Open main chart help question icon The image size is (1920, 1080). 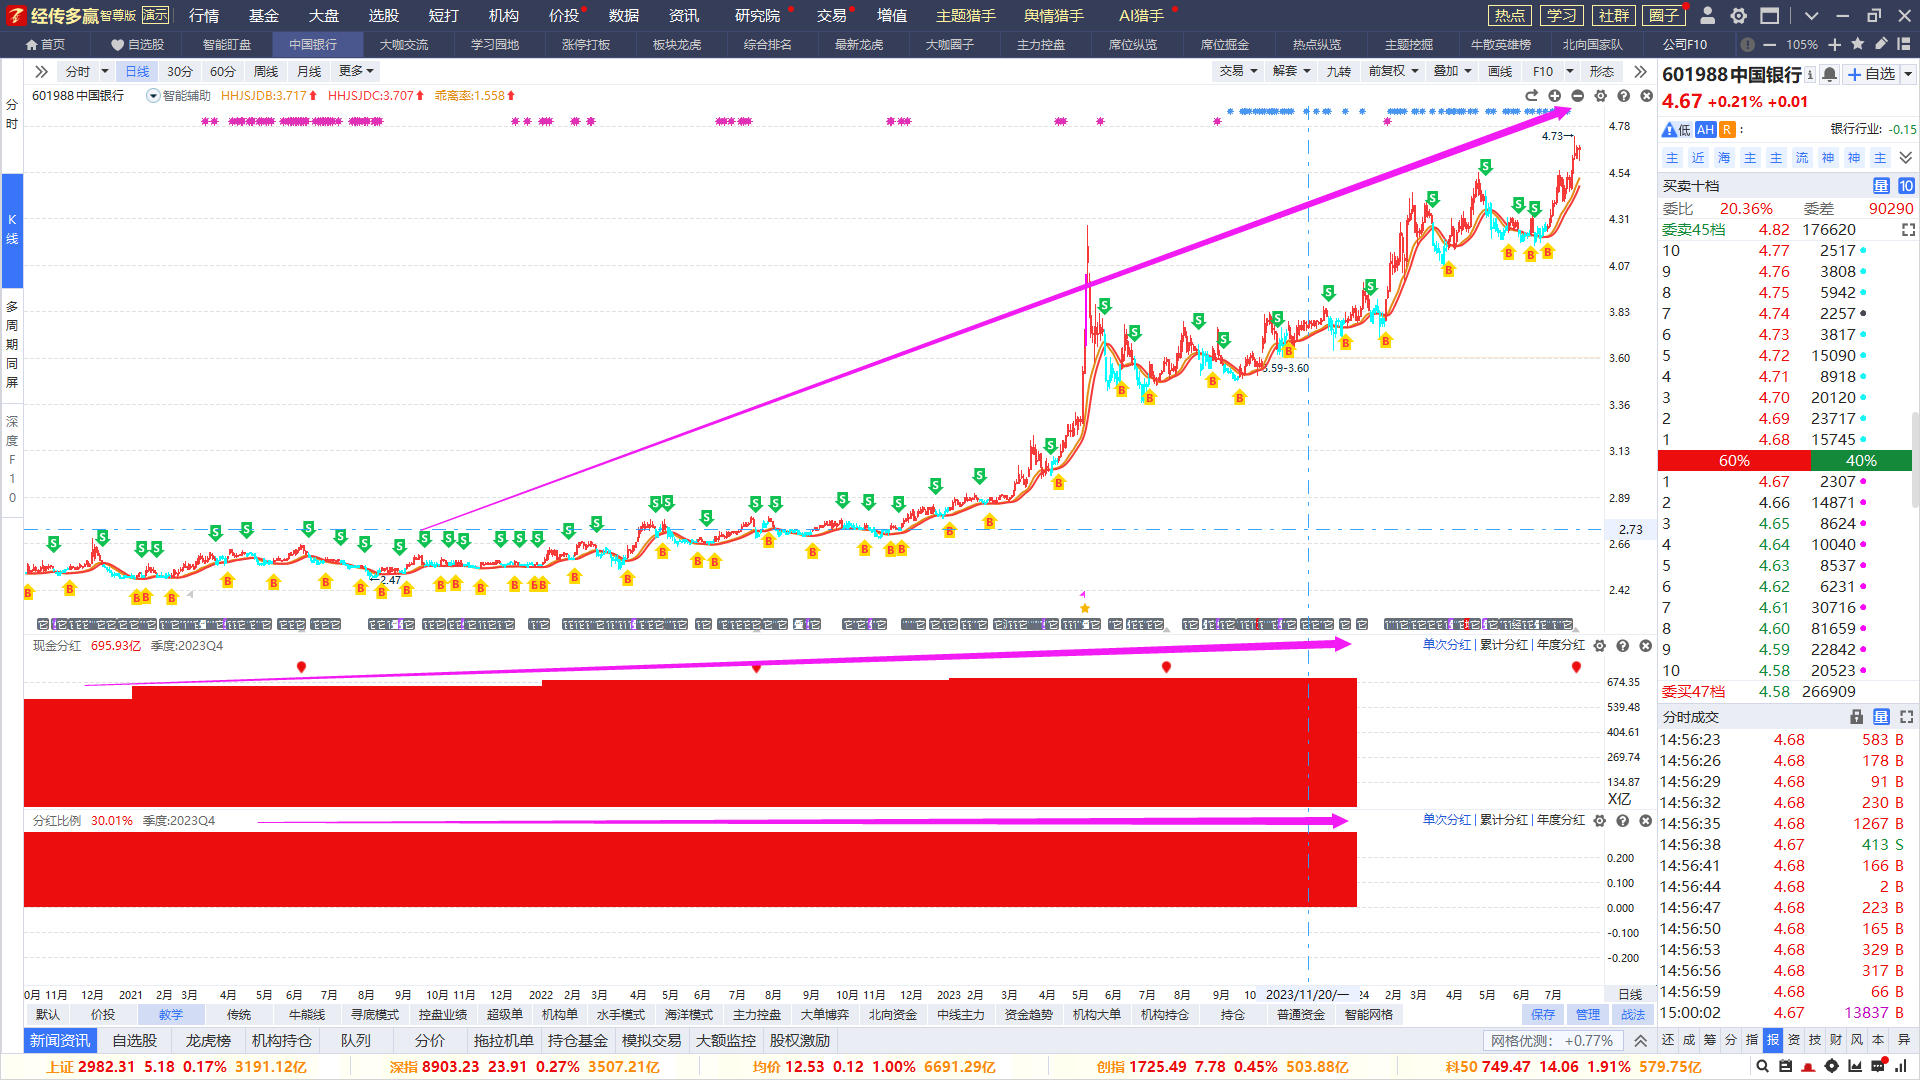click(1624, 96)
